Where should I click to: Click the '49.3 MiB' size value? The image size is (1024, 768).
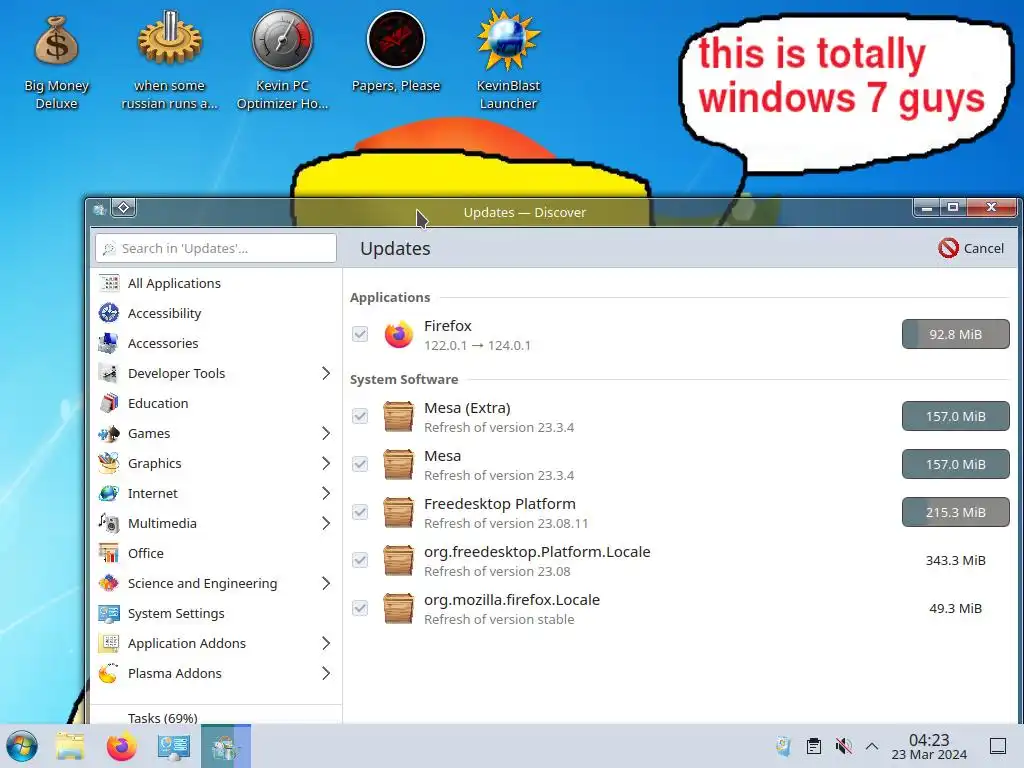pos(955,609)
